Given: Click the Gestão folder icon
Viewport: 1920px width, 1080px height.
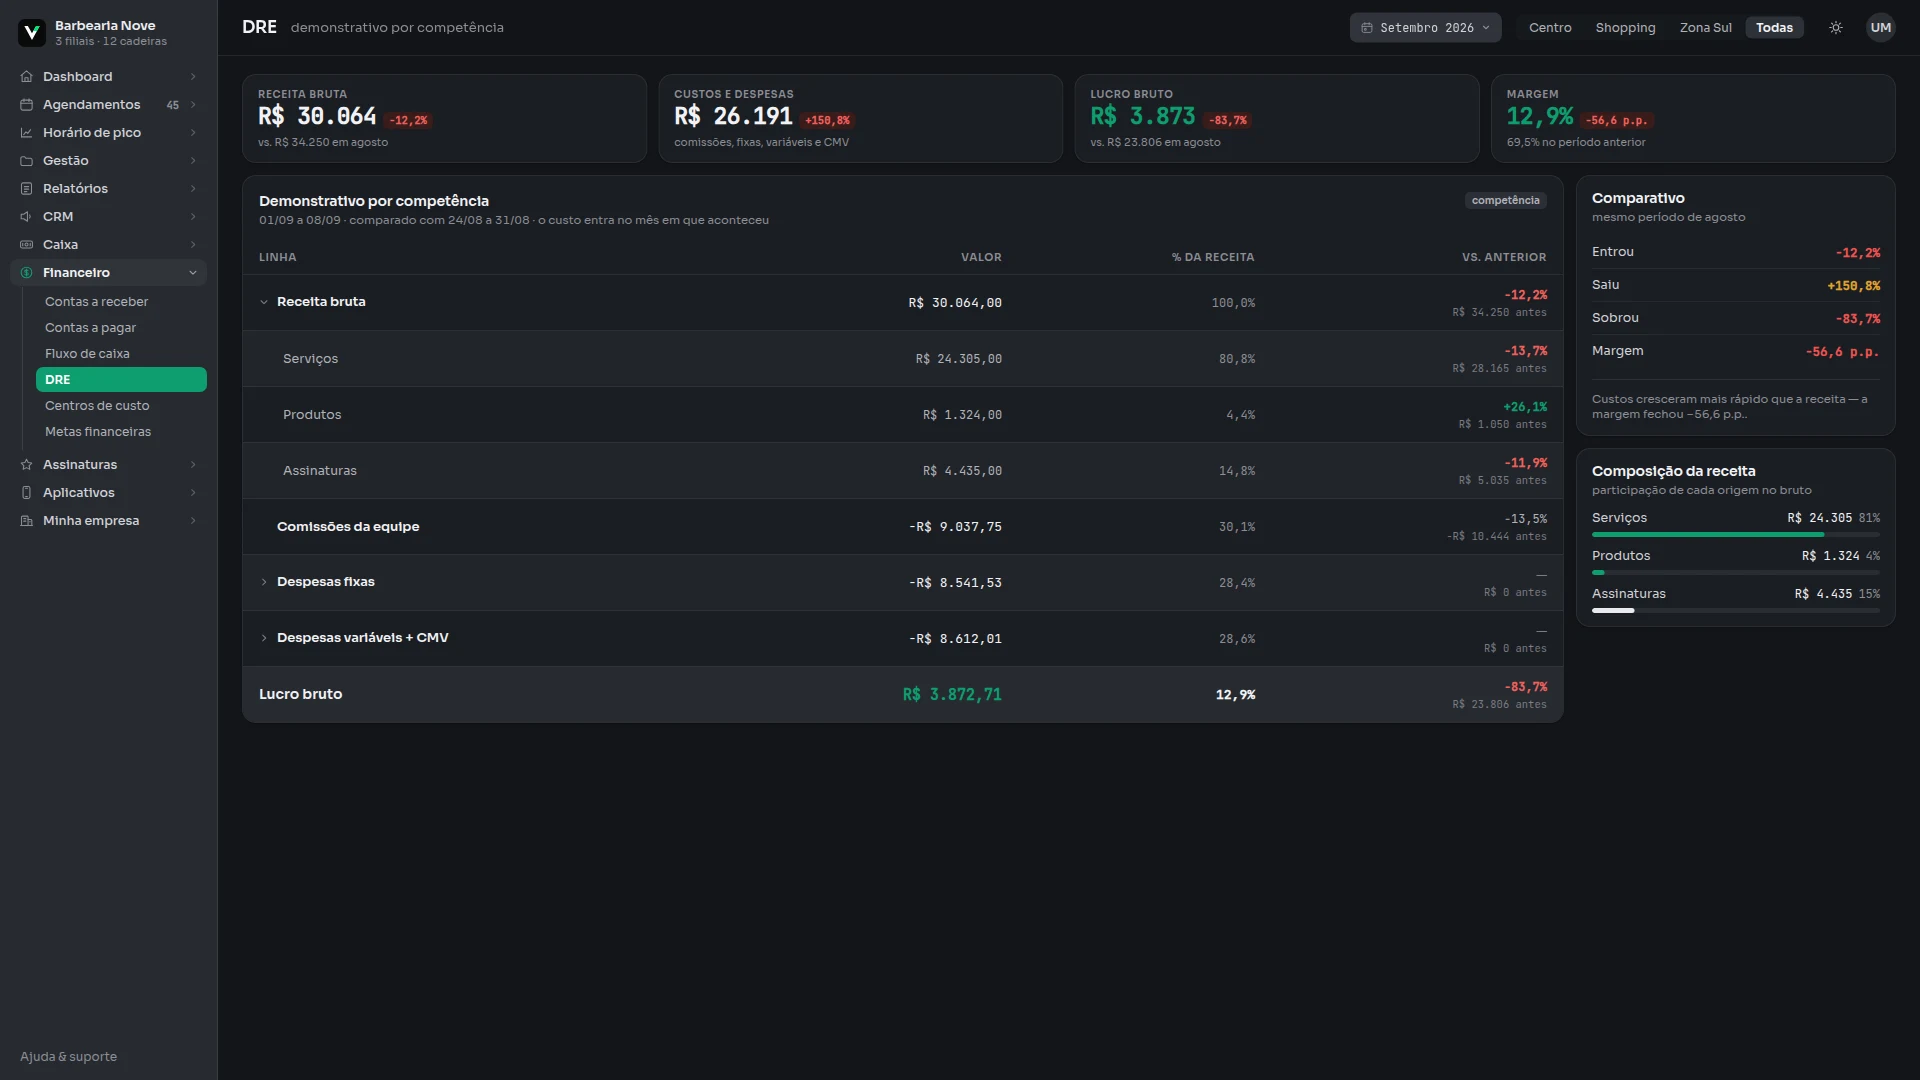Looking at the screenshot, I should [27, 161].
